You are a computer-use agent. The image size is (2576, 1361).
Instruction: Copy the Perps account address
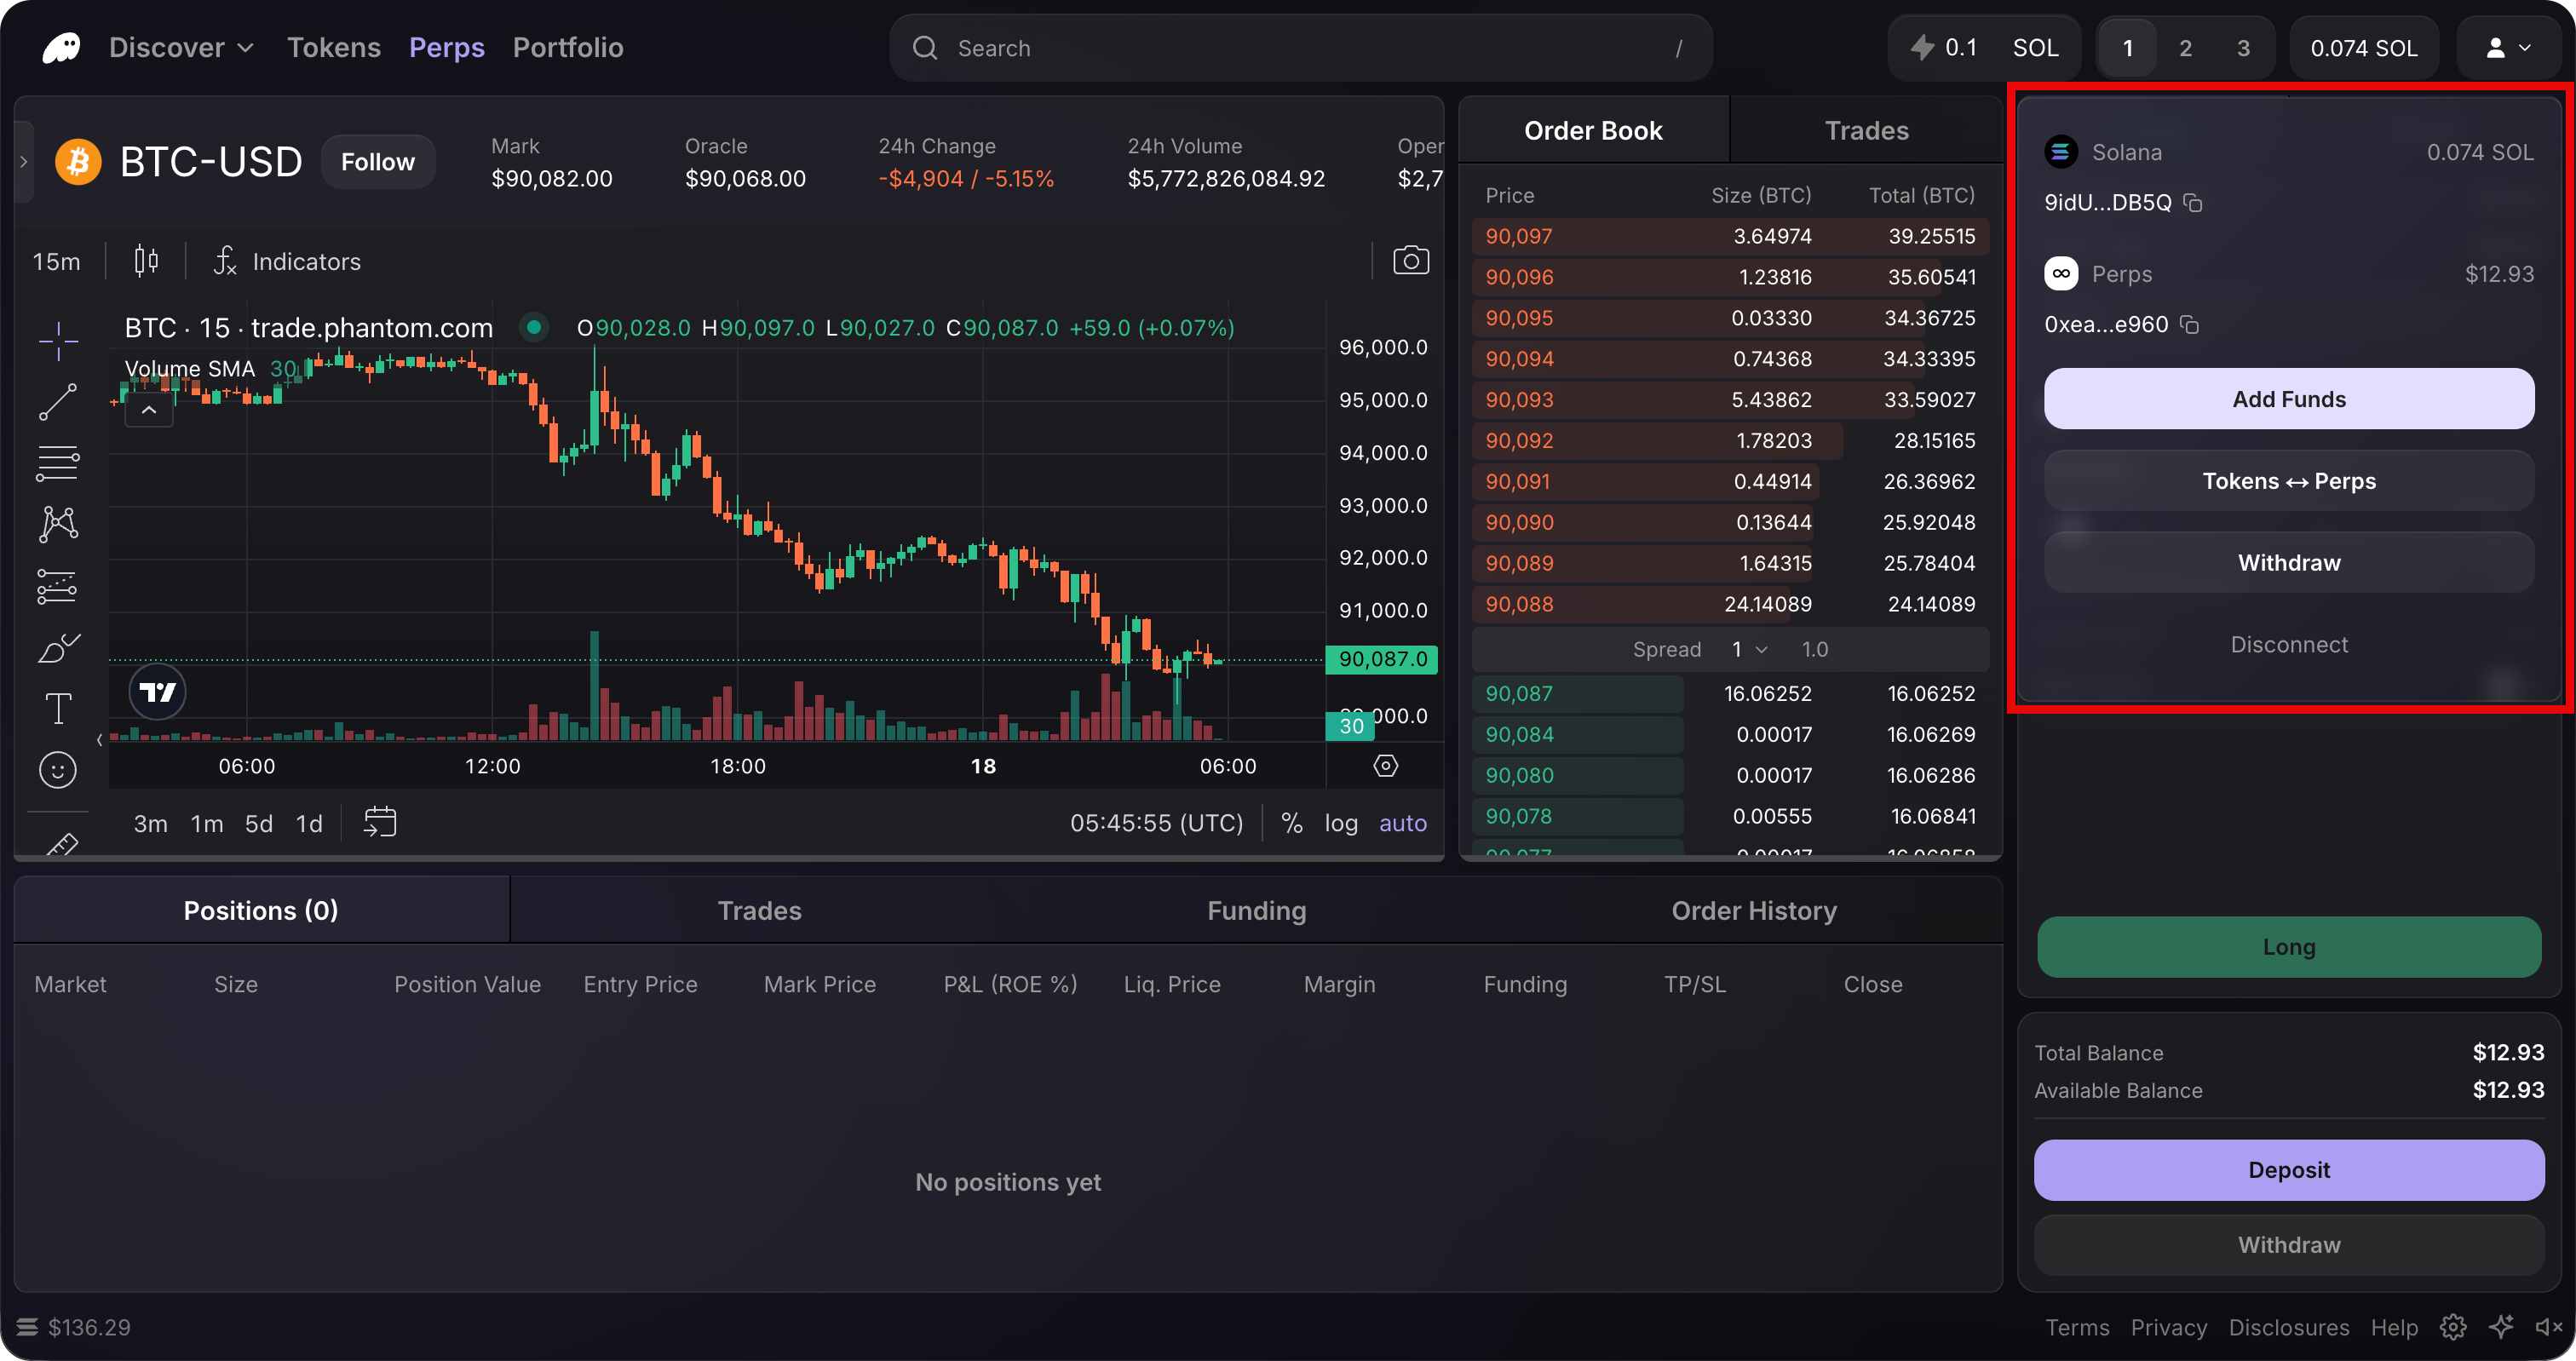click(x=2189, y=325)
